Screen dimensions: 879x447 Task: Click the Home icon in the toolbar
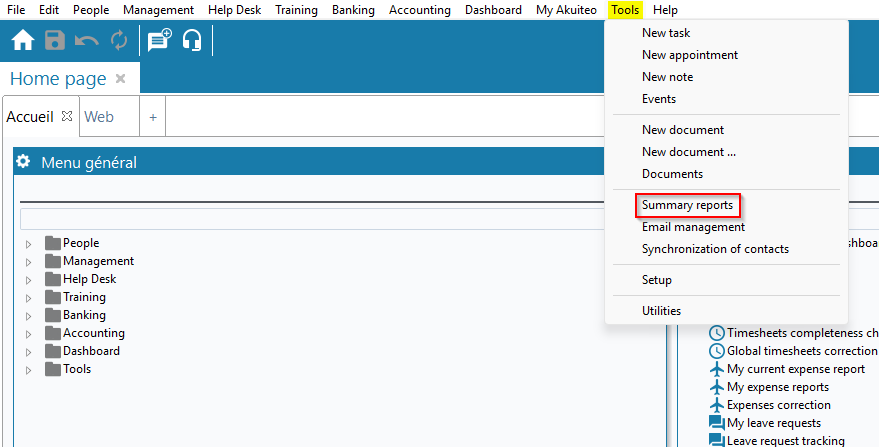point(22,41)
